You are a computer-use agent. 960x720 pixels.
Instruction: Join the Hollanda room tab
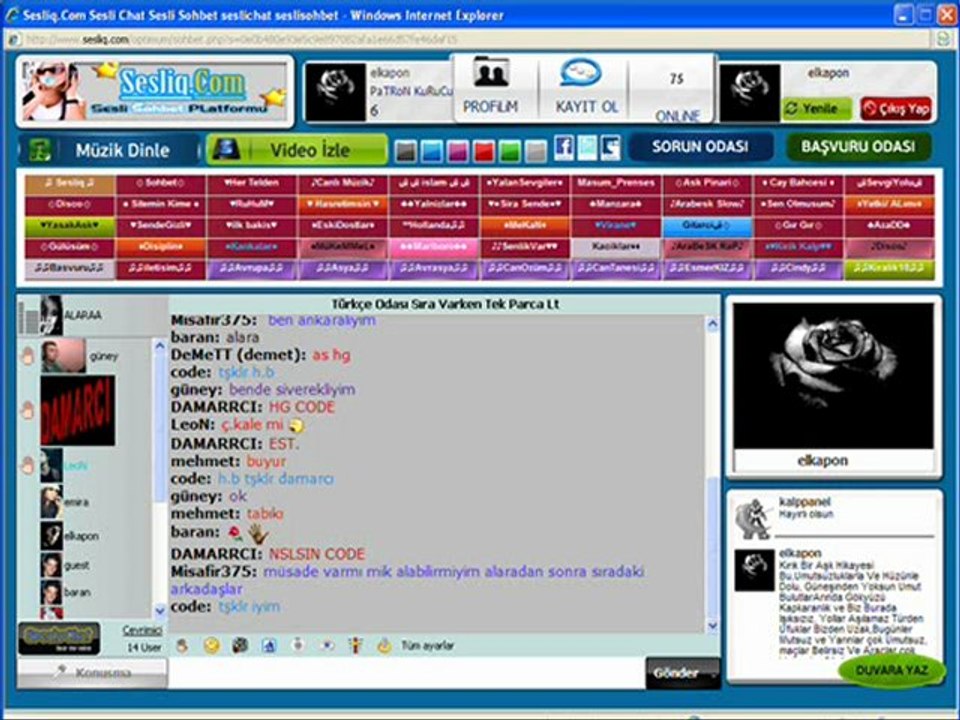point(433,227)
